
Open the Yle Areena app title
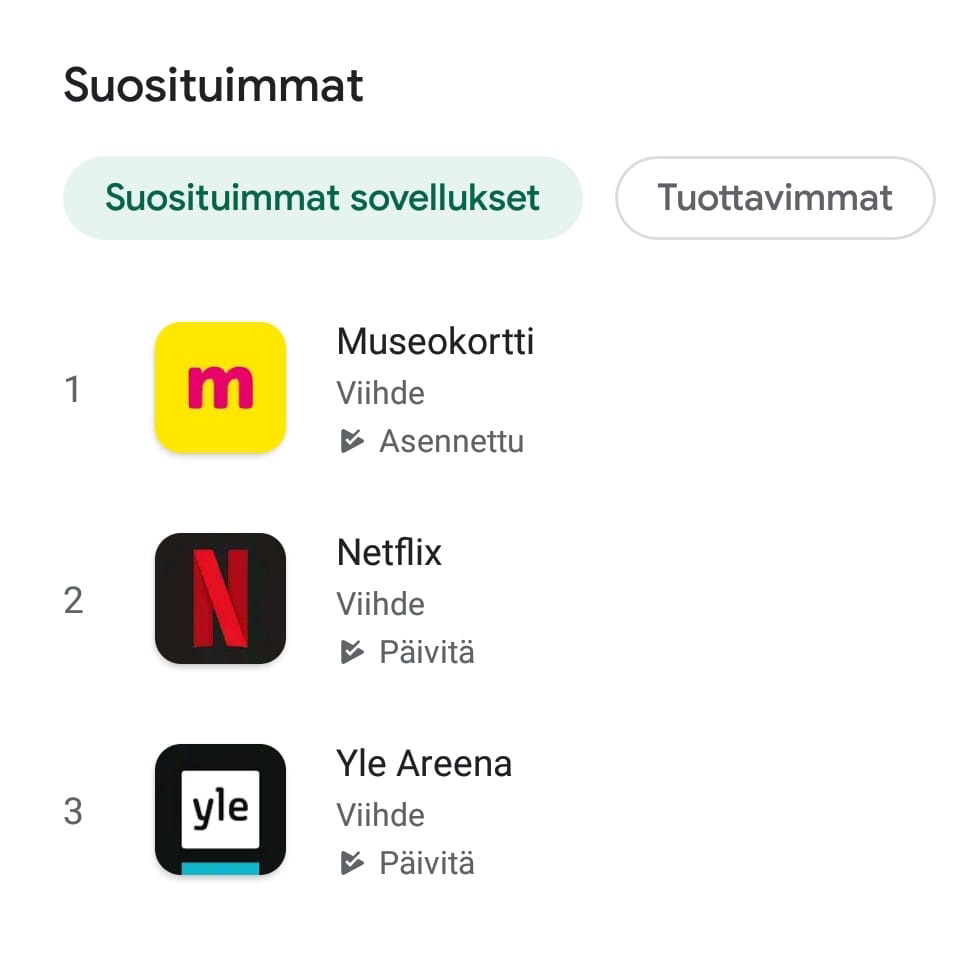(424, 763)
